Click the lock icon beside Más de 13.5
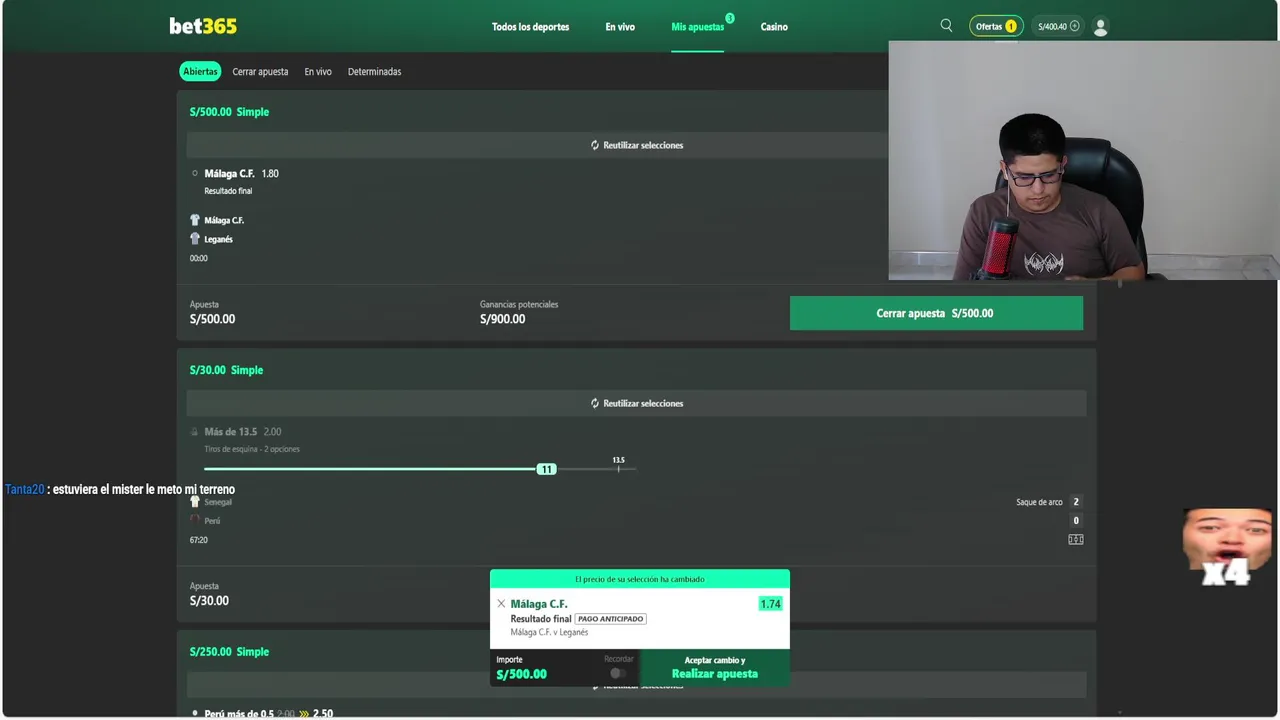Viewport: 1280px width, 720px height. pos(195,432)
